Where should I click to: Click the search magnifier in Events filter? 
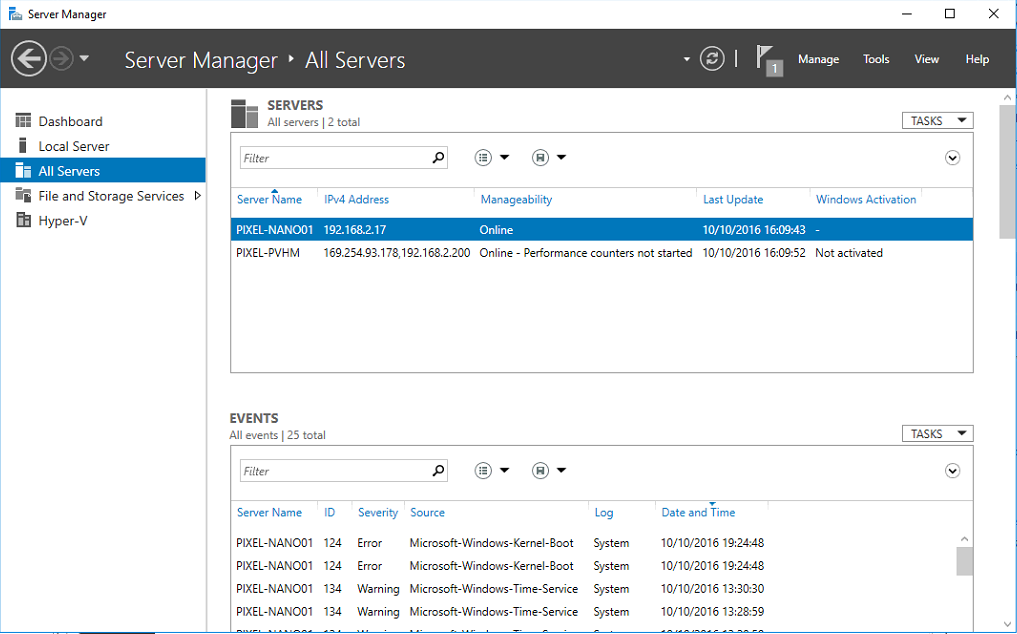click(x=438, y=471)
